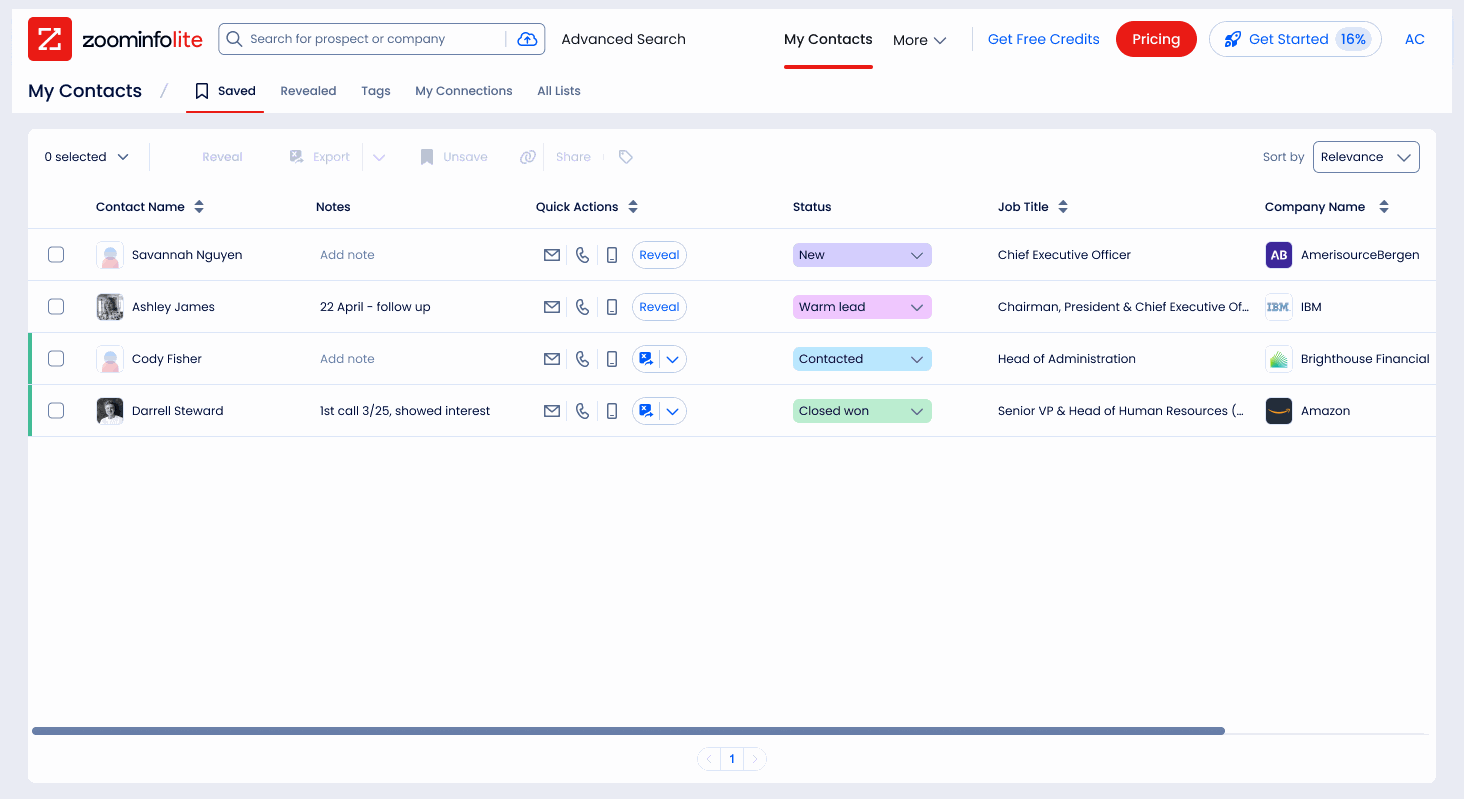Click IBM company logo
Screen dimensions: 1464x799
click(x=1279, y=307)
